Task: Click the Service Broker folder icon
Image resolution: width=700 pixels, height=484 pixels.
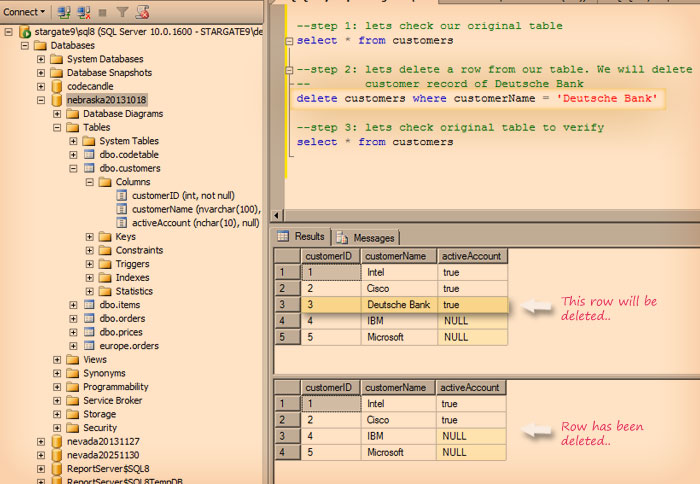Action: (72, 401)
